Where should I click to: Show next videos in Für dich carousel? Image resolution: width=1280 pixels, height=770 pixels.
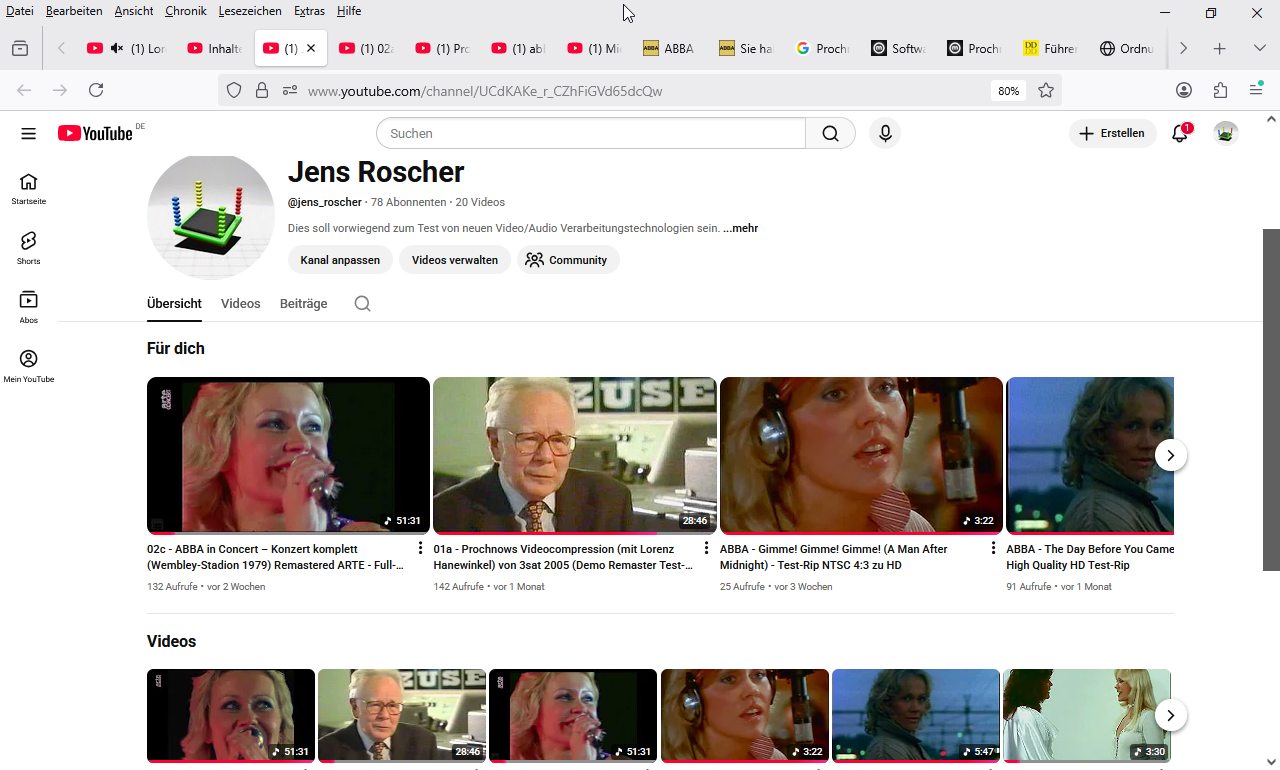coord(1170,455)
